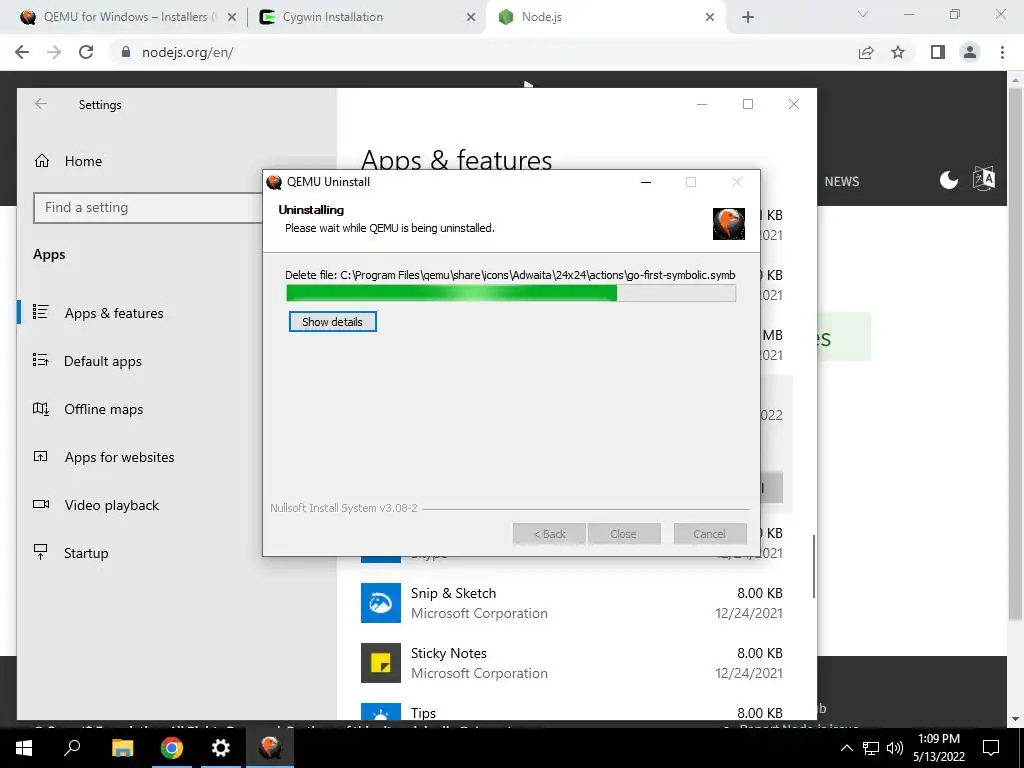Go back with the Settings back arrow

pos(41,104)
